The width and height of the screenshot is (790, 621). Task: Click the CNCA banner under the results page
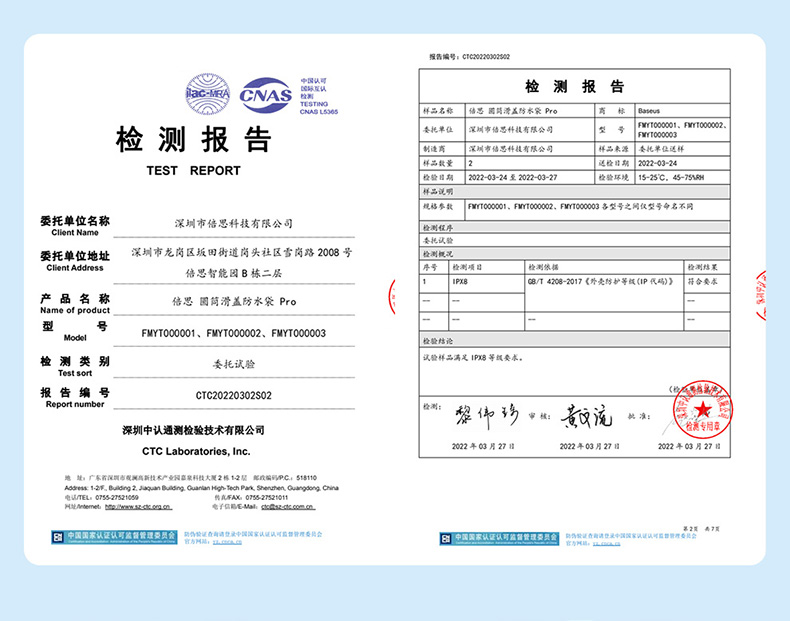point(499,538)
